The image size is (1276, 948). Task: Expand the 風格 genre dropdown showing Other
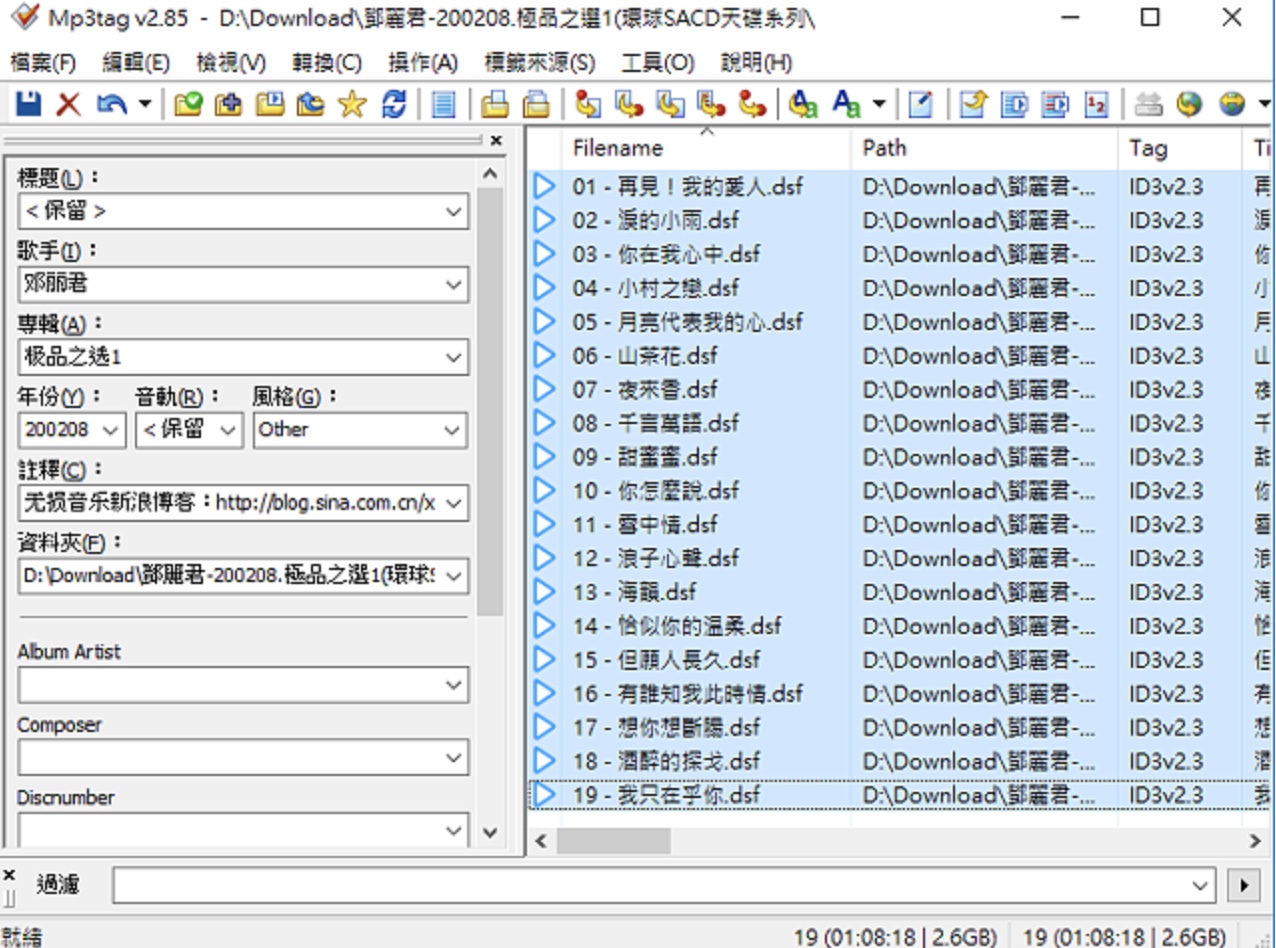pos(453,431)
